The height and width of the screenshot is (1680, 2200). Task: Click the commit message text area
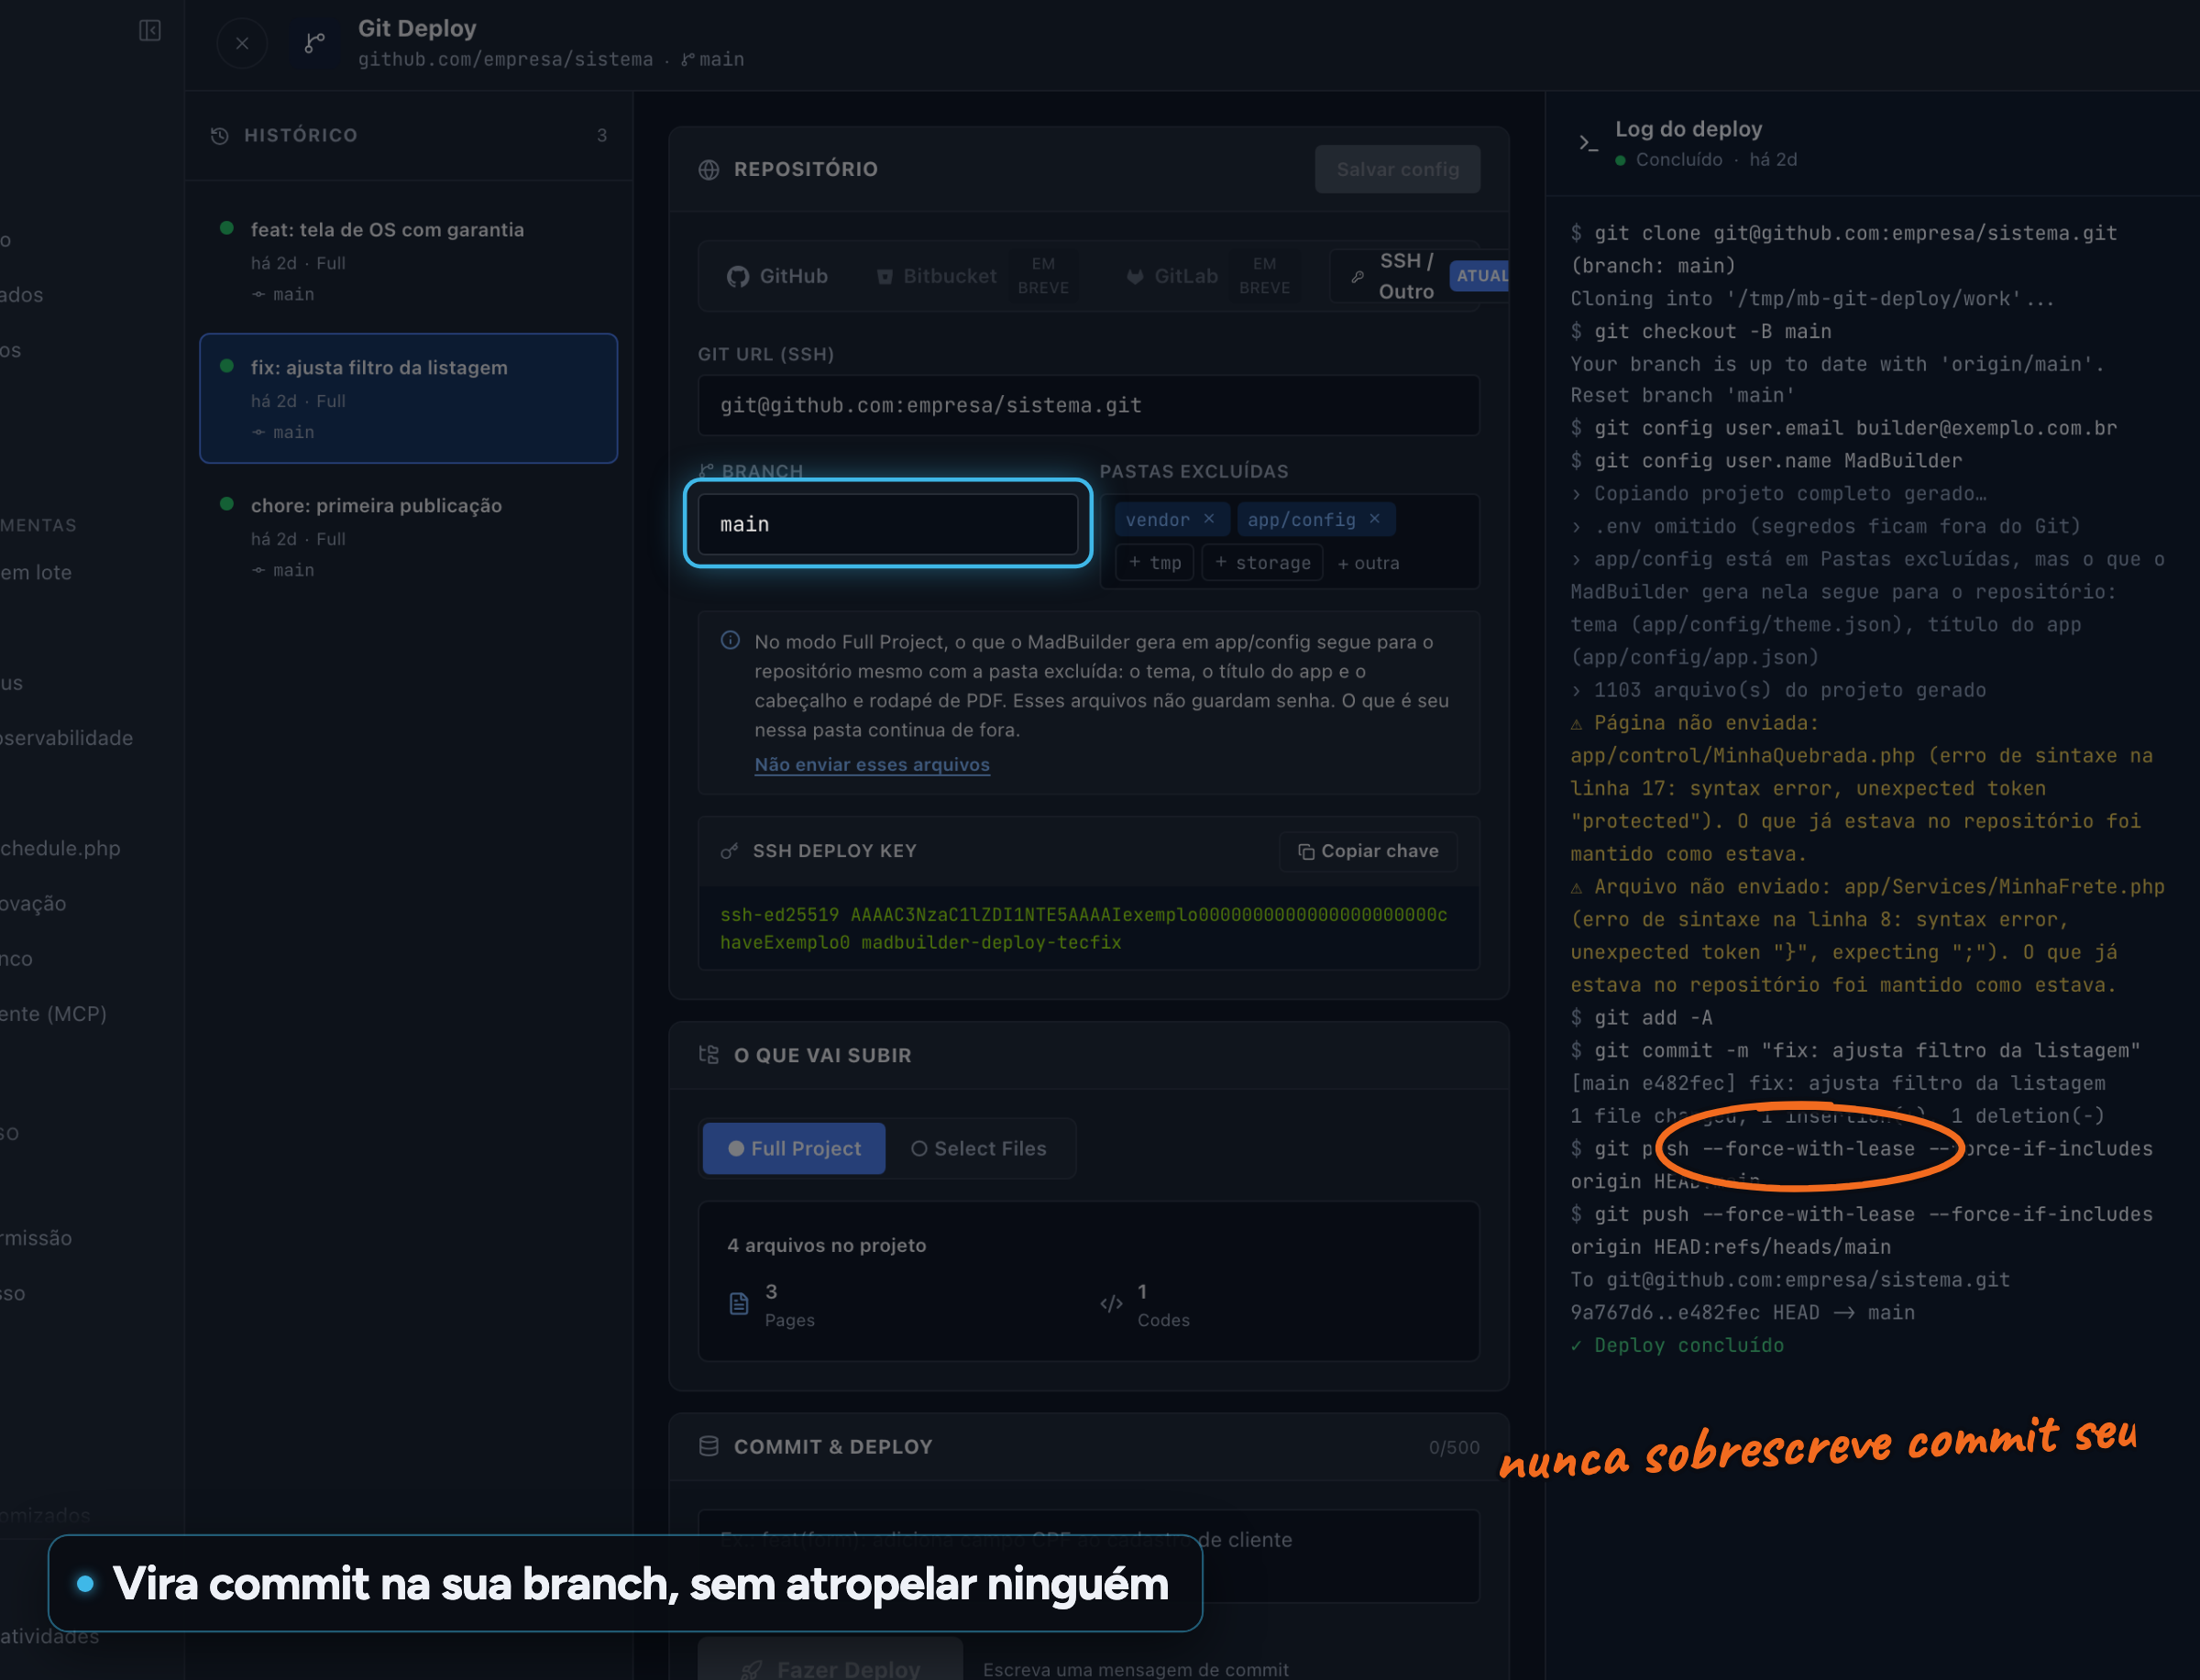1088,1555
